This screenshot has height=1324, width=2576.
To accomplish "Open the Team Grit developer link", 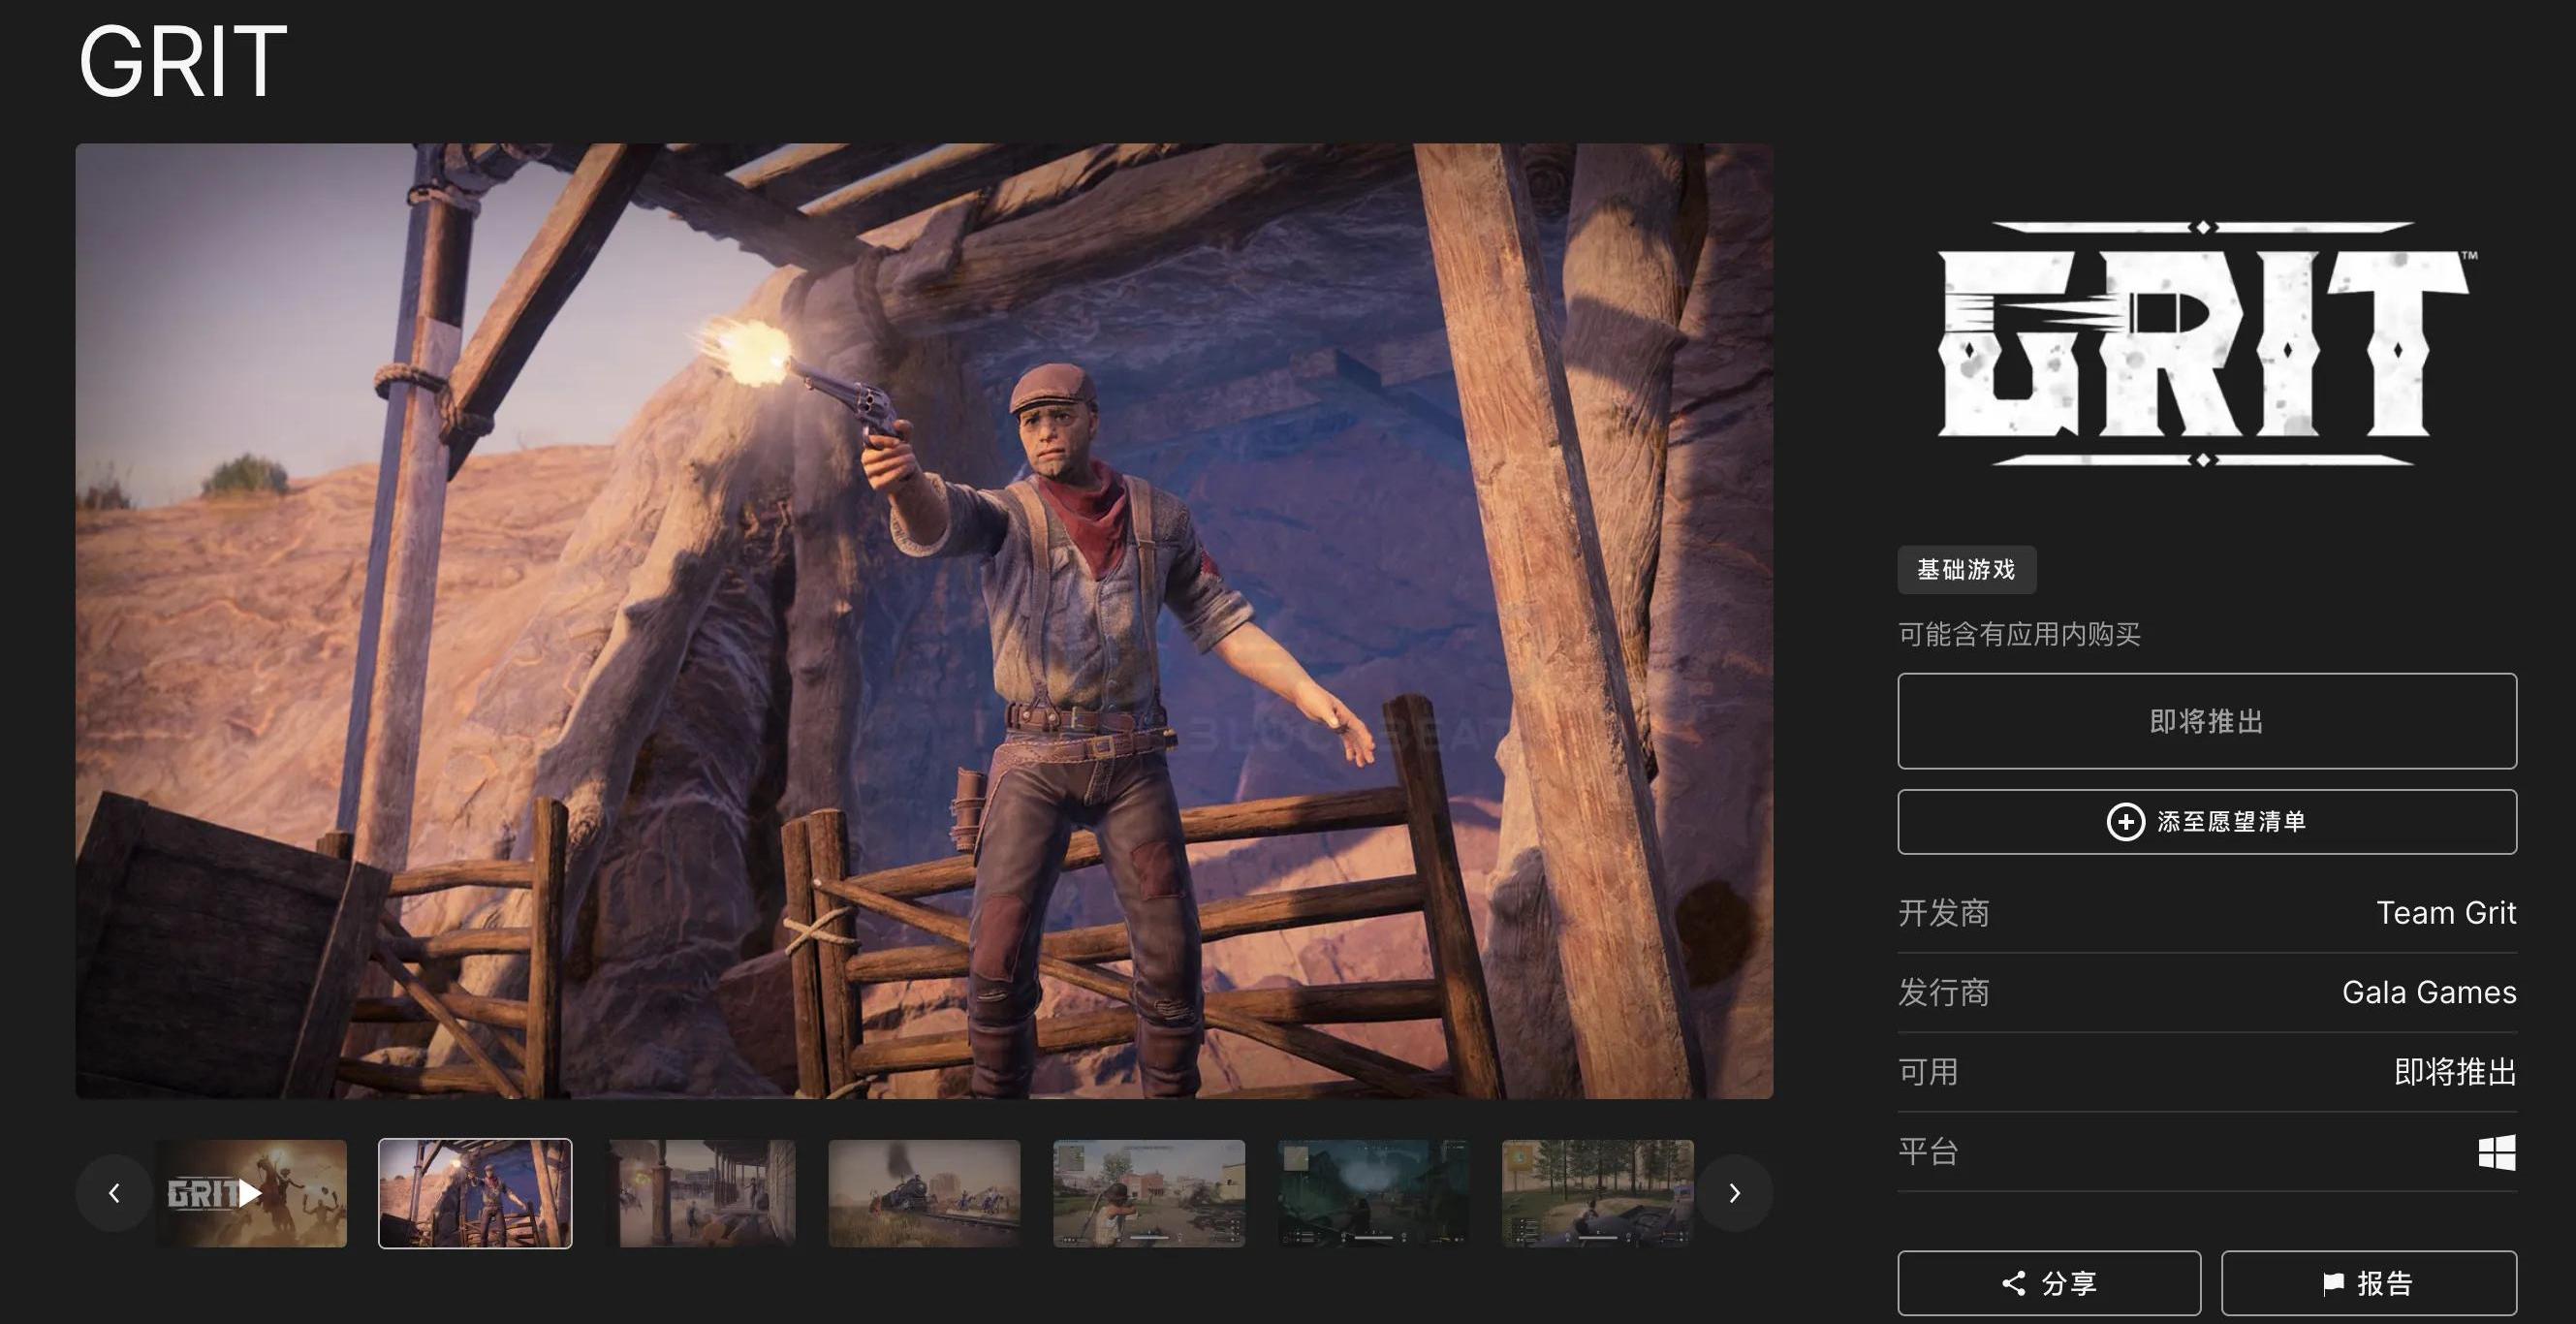I will (x=2445, y=913).
